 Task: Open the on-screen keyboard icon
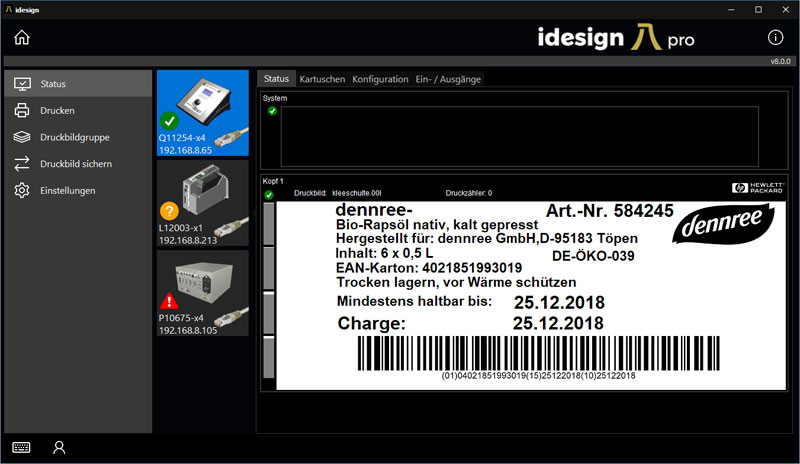(x=21, y=448)
